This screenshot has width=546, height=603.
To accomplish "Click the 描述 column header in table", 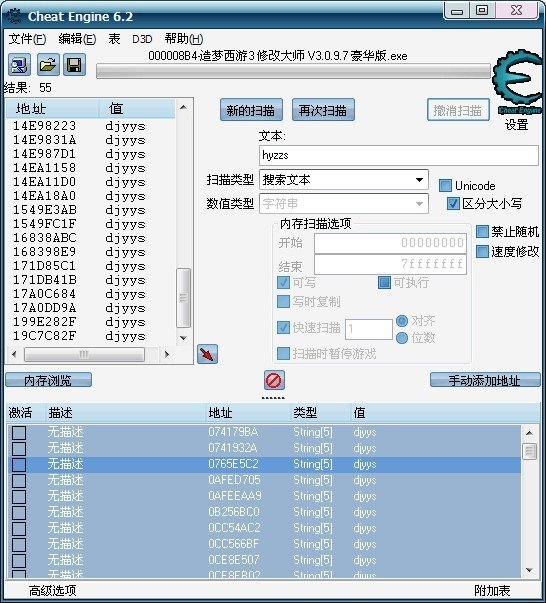I will (126, 413).
